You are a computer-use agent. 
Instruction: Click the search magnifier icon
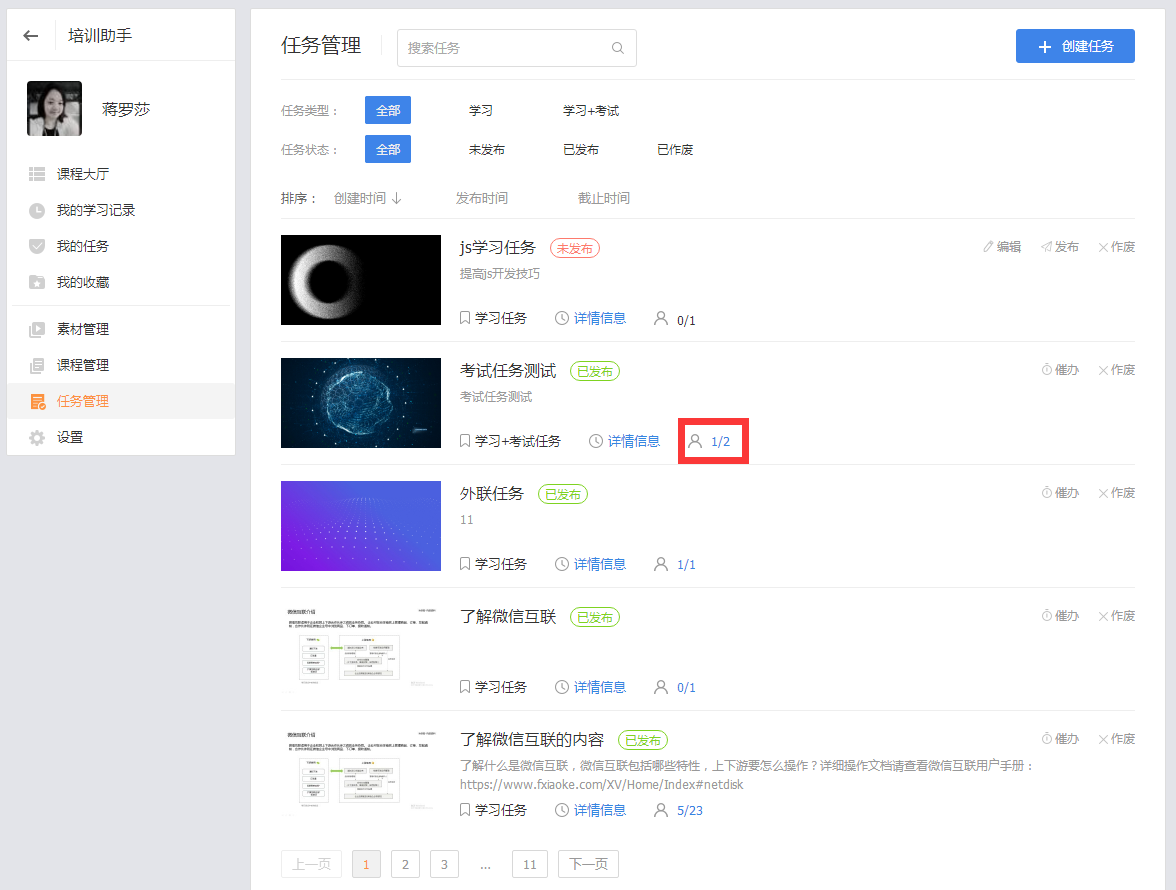coord(617,48)
